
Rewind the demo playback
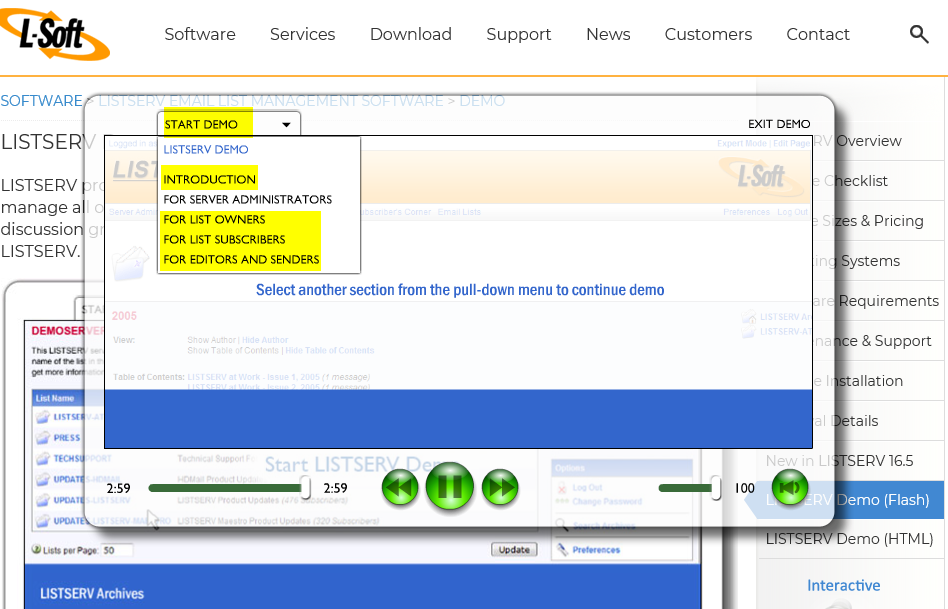(x=400, y=487)
